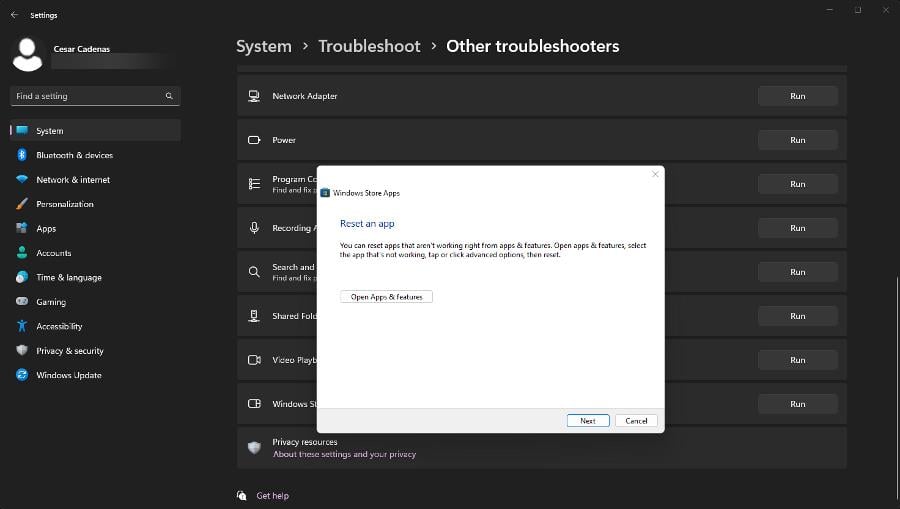
Task: Click the search magnifier icon
Action: [169, 96]
